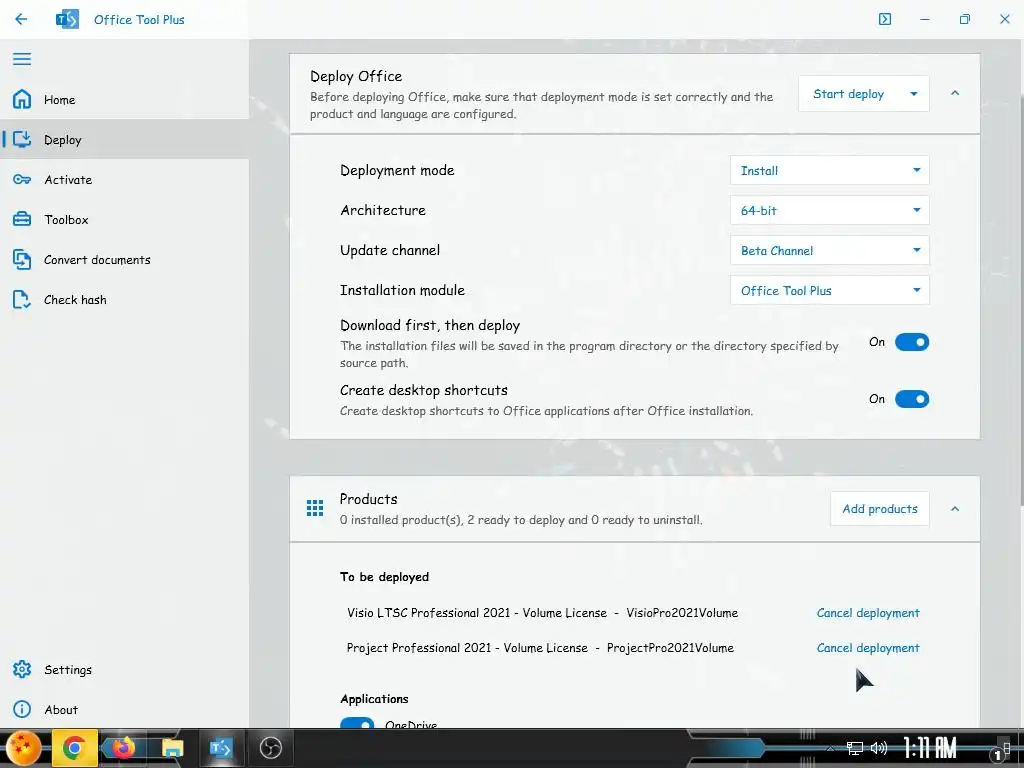Open the Convert documents page

click(x=97, y=259)
